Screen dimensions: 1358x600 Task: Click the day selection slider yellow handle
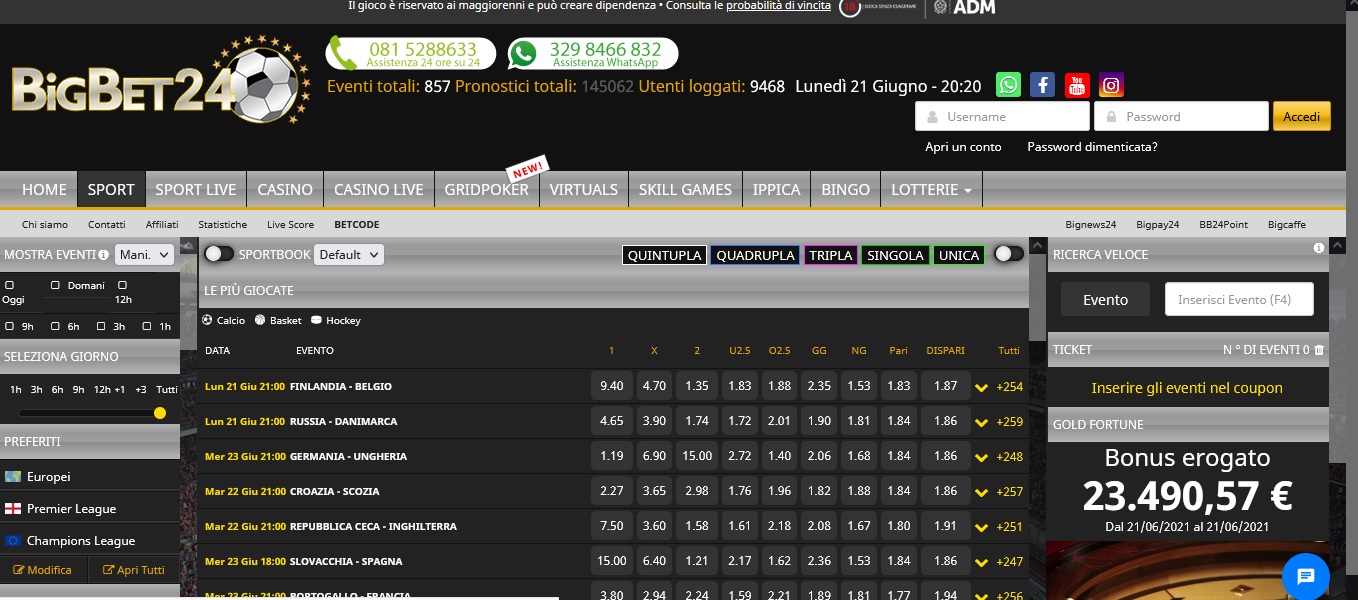160,413
